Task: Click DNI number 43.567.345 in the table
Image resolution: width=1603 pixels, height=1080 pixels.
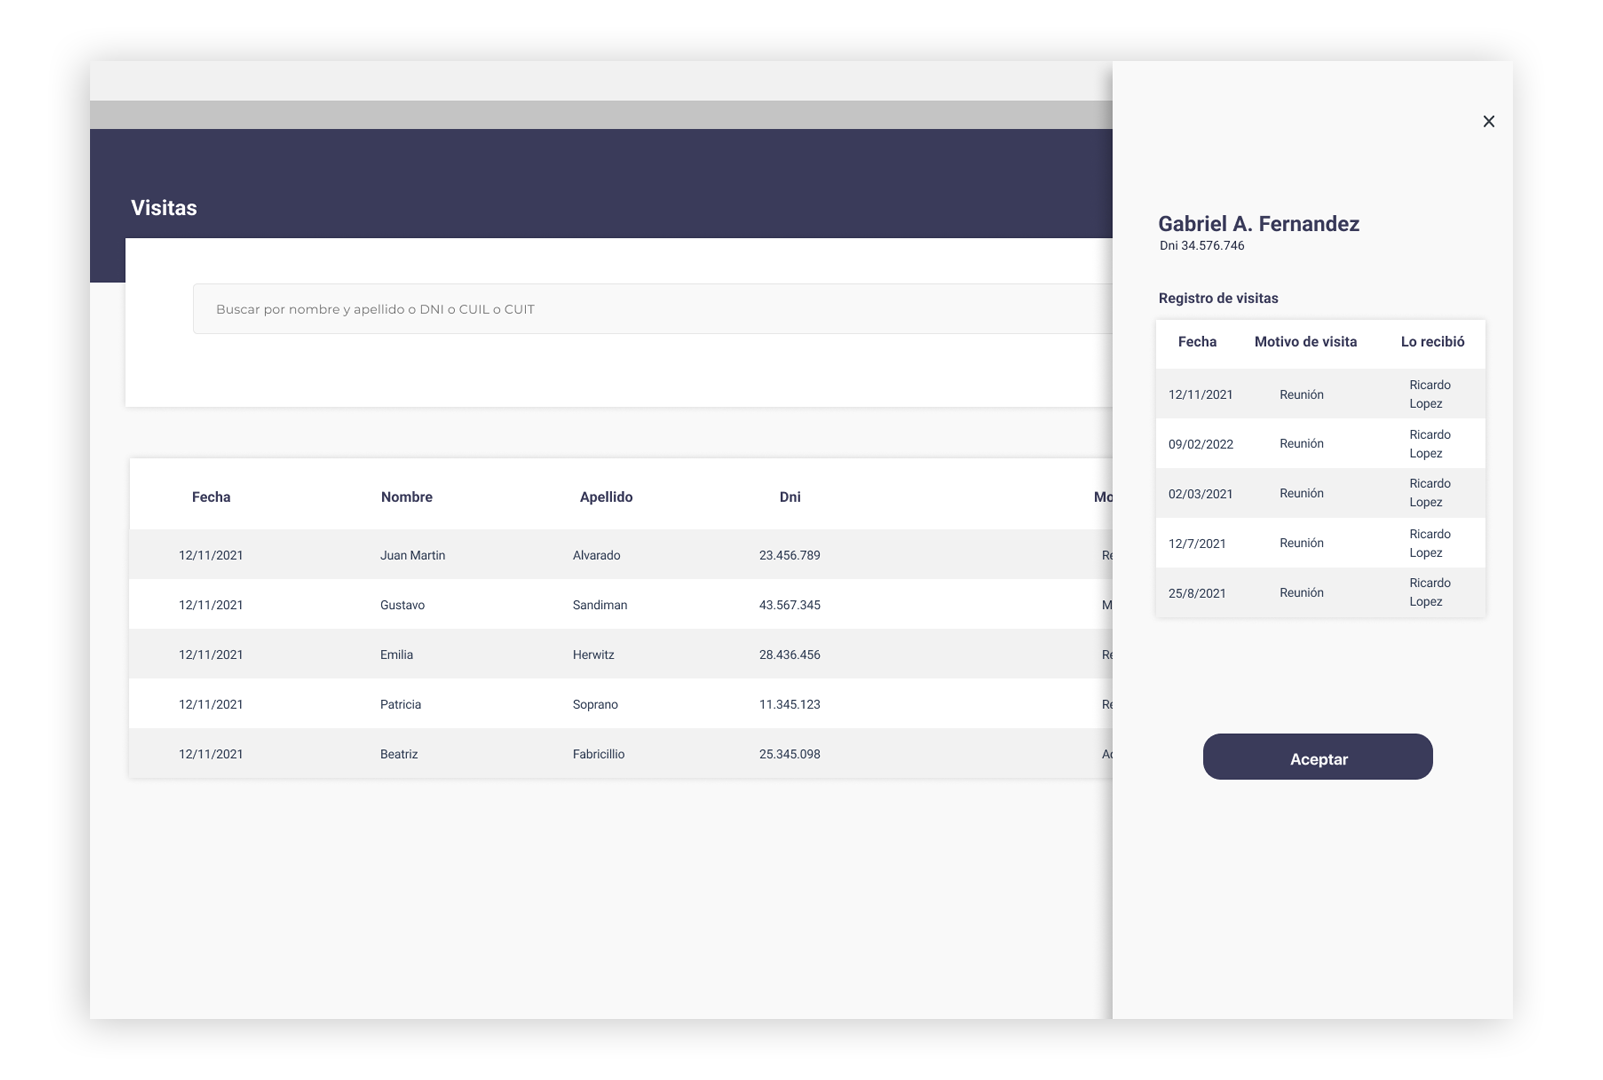Action: pos(789,605)
